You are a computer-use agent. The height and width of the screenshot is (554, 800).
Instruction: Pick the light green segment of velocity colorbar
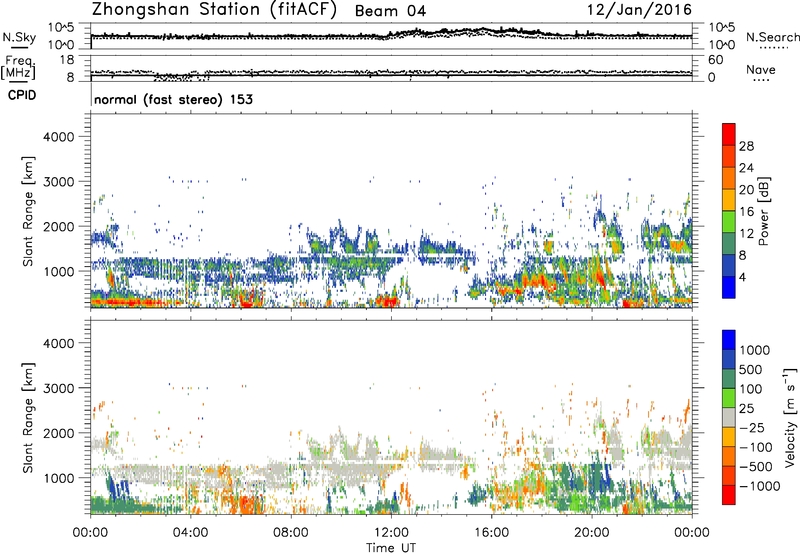[x=729, y=398]
